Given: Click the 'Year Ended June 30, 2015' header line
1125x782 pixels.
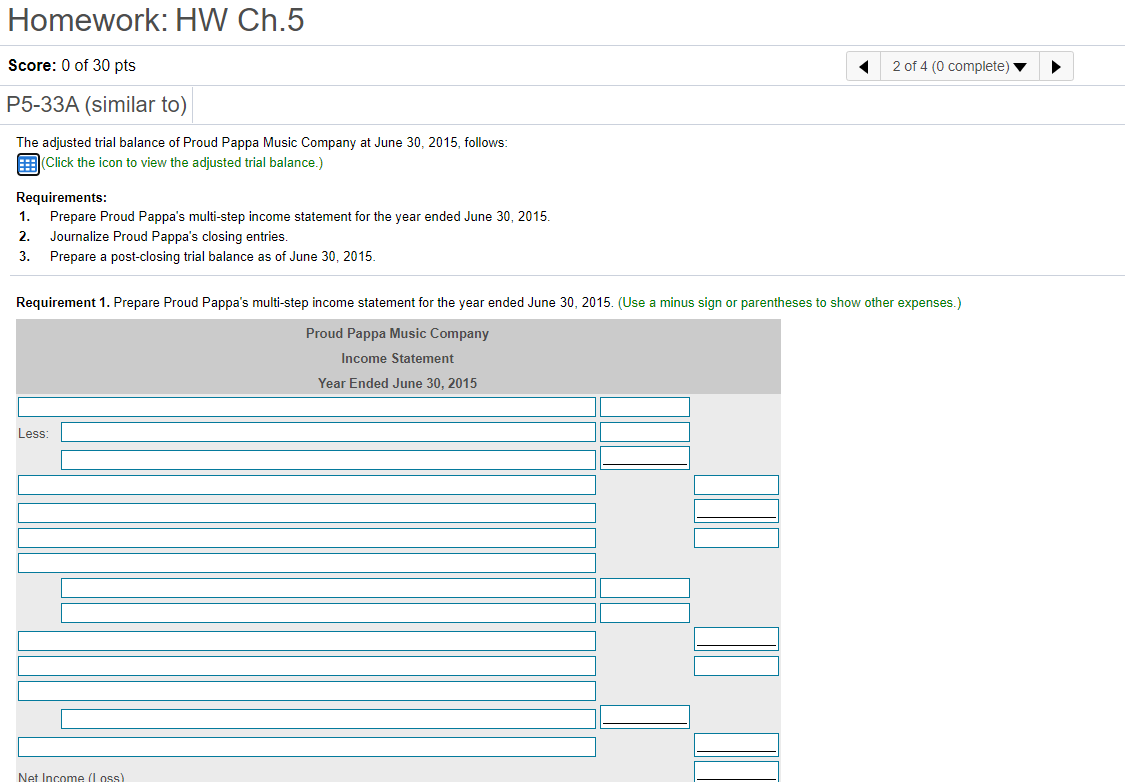Looking at the screenshot, I should click(x=397, y=383).
